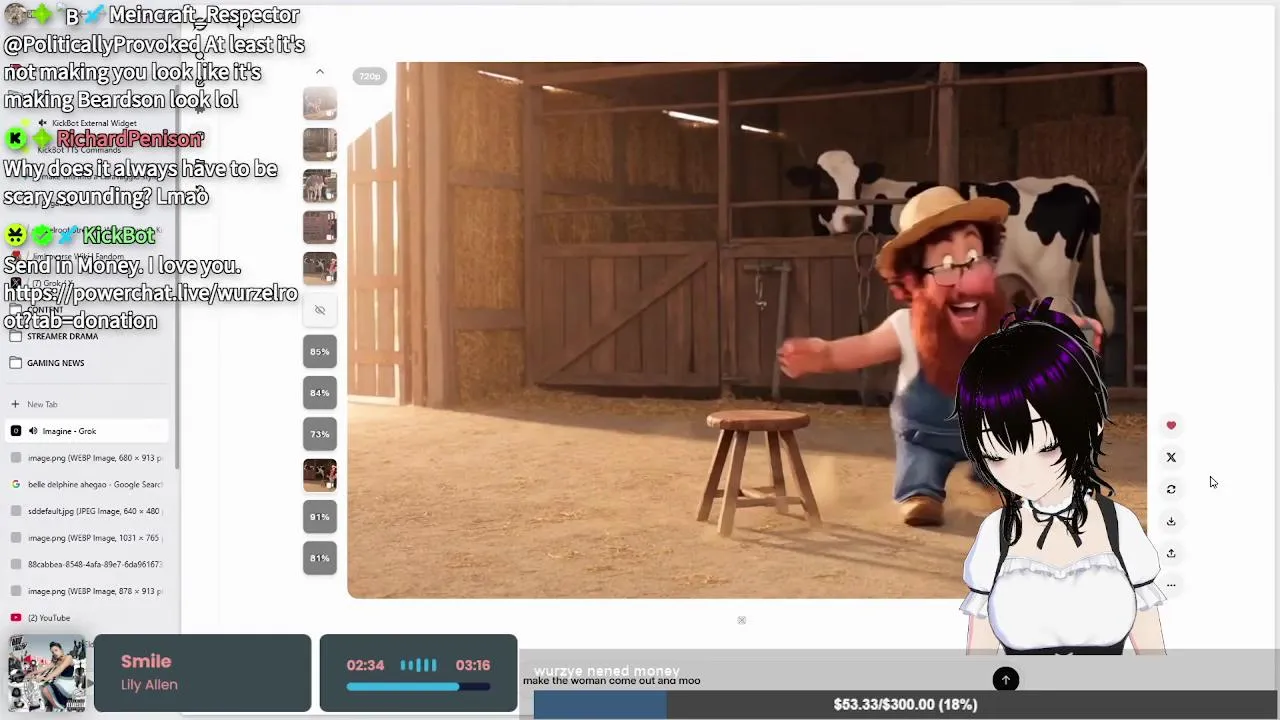The image size is (1280, 720).
Task: Open the STREAMER DRAMA folder
Action: click(62, 336)
